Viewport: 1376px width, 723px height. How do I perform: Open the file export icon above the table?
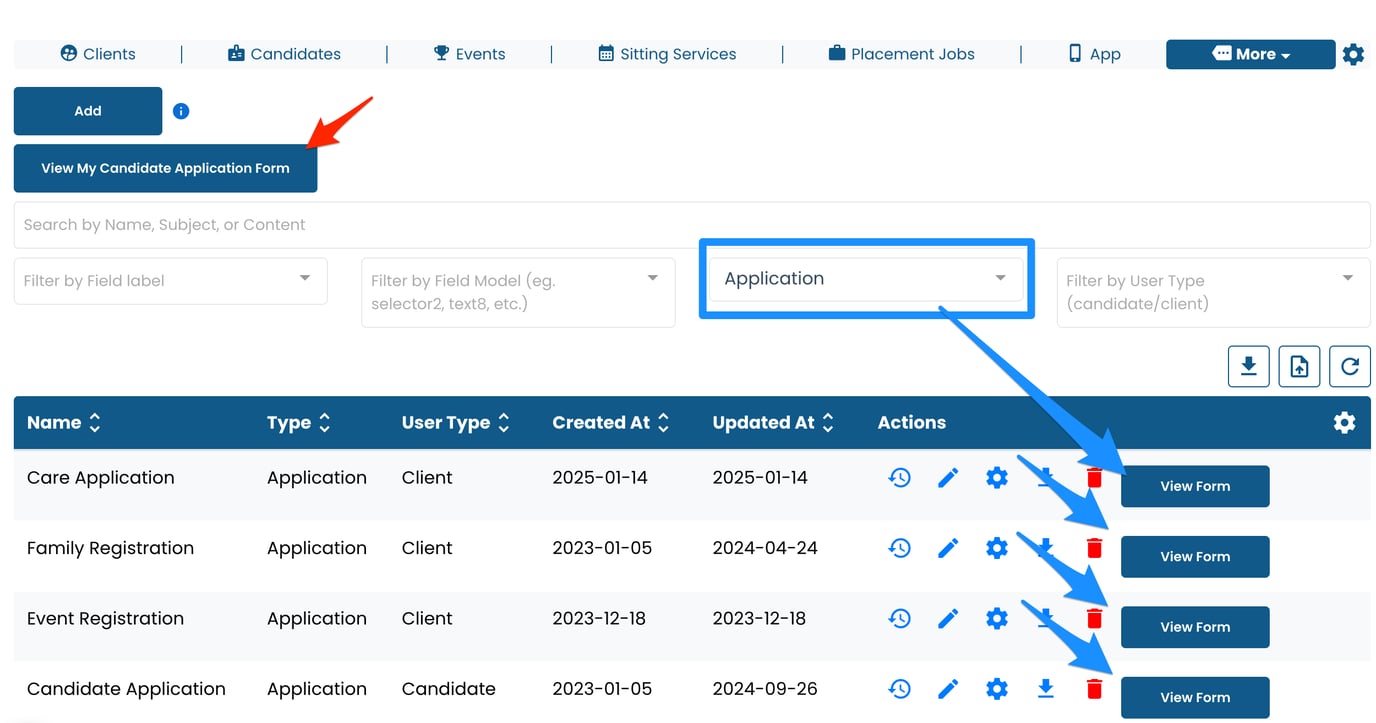1299,366
